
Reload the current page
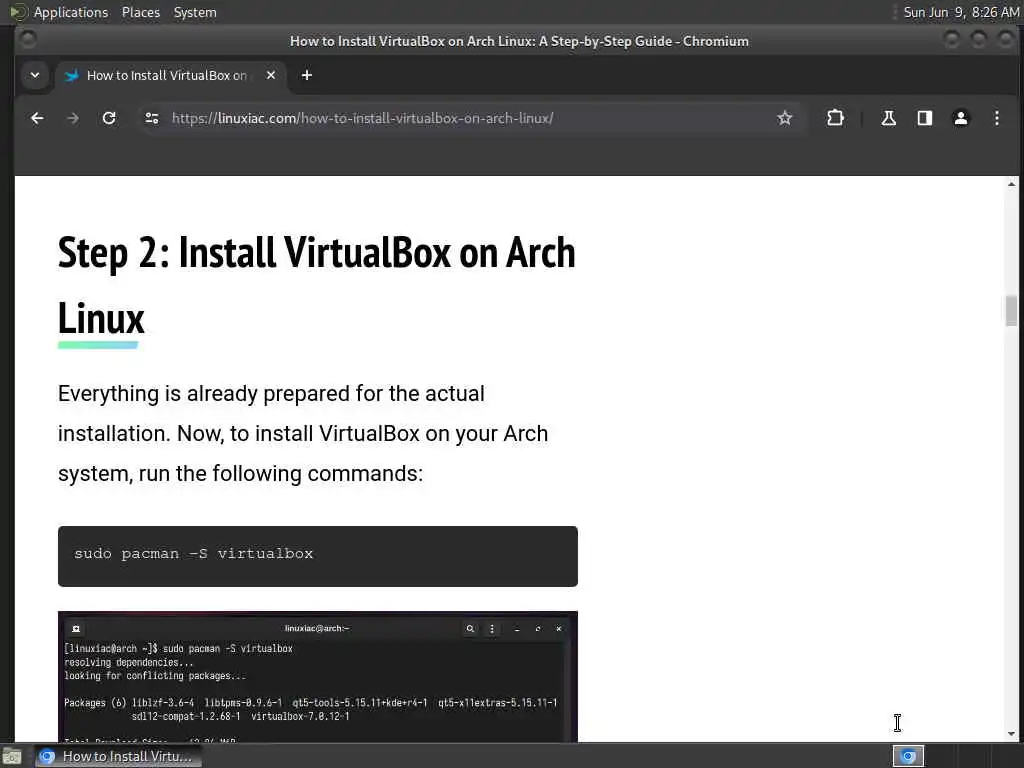[109, 118]
